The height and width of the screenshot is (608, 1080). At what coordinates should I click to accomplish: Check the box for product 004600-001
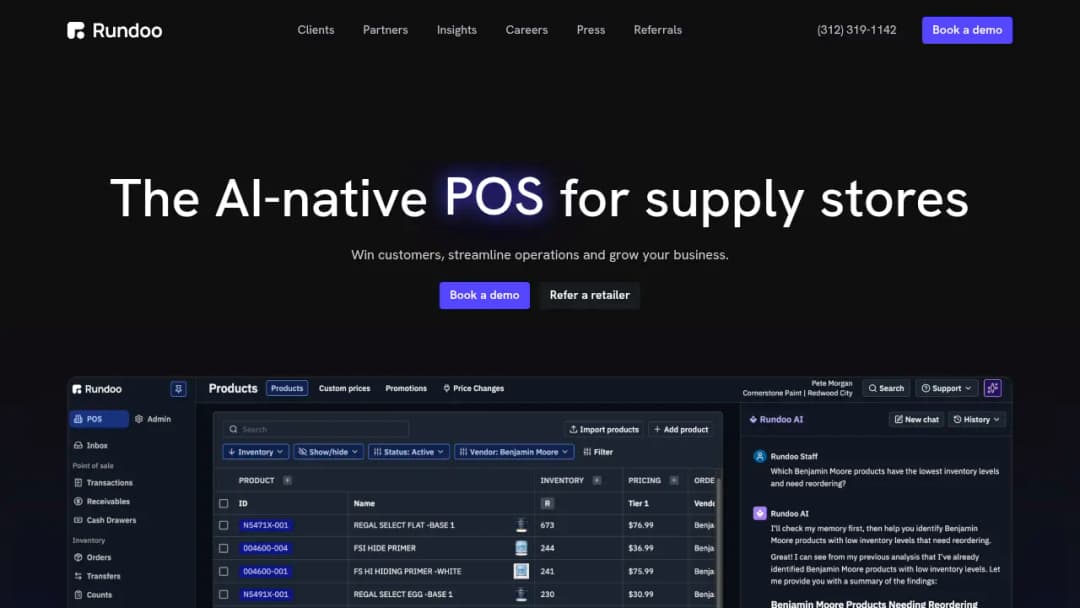pos(223,572)
